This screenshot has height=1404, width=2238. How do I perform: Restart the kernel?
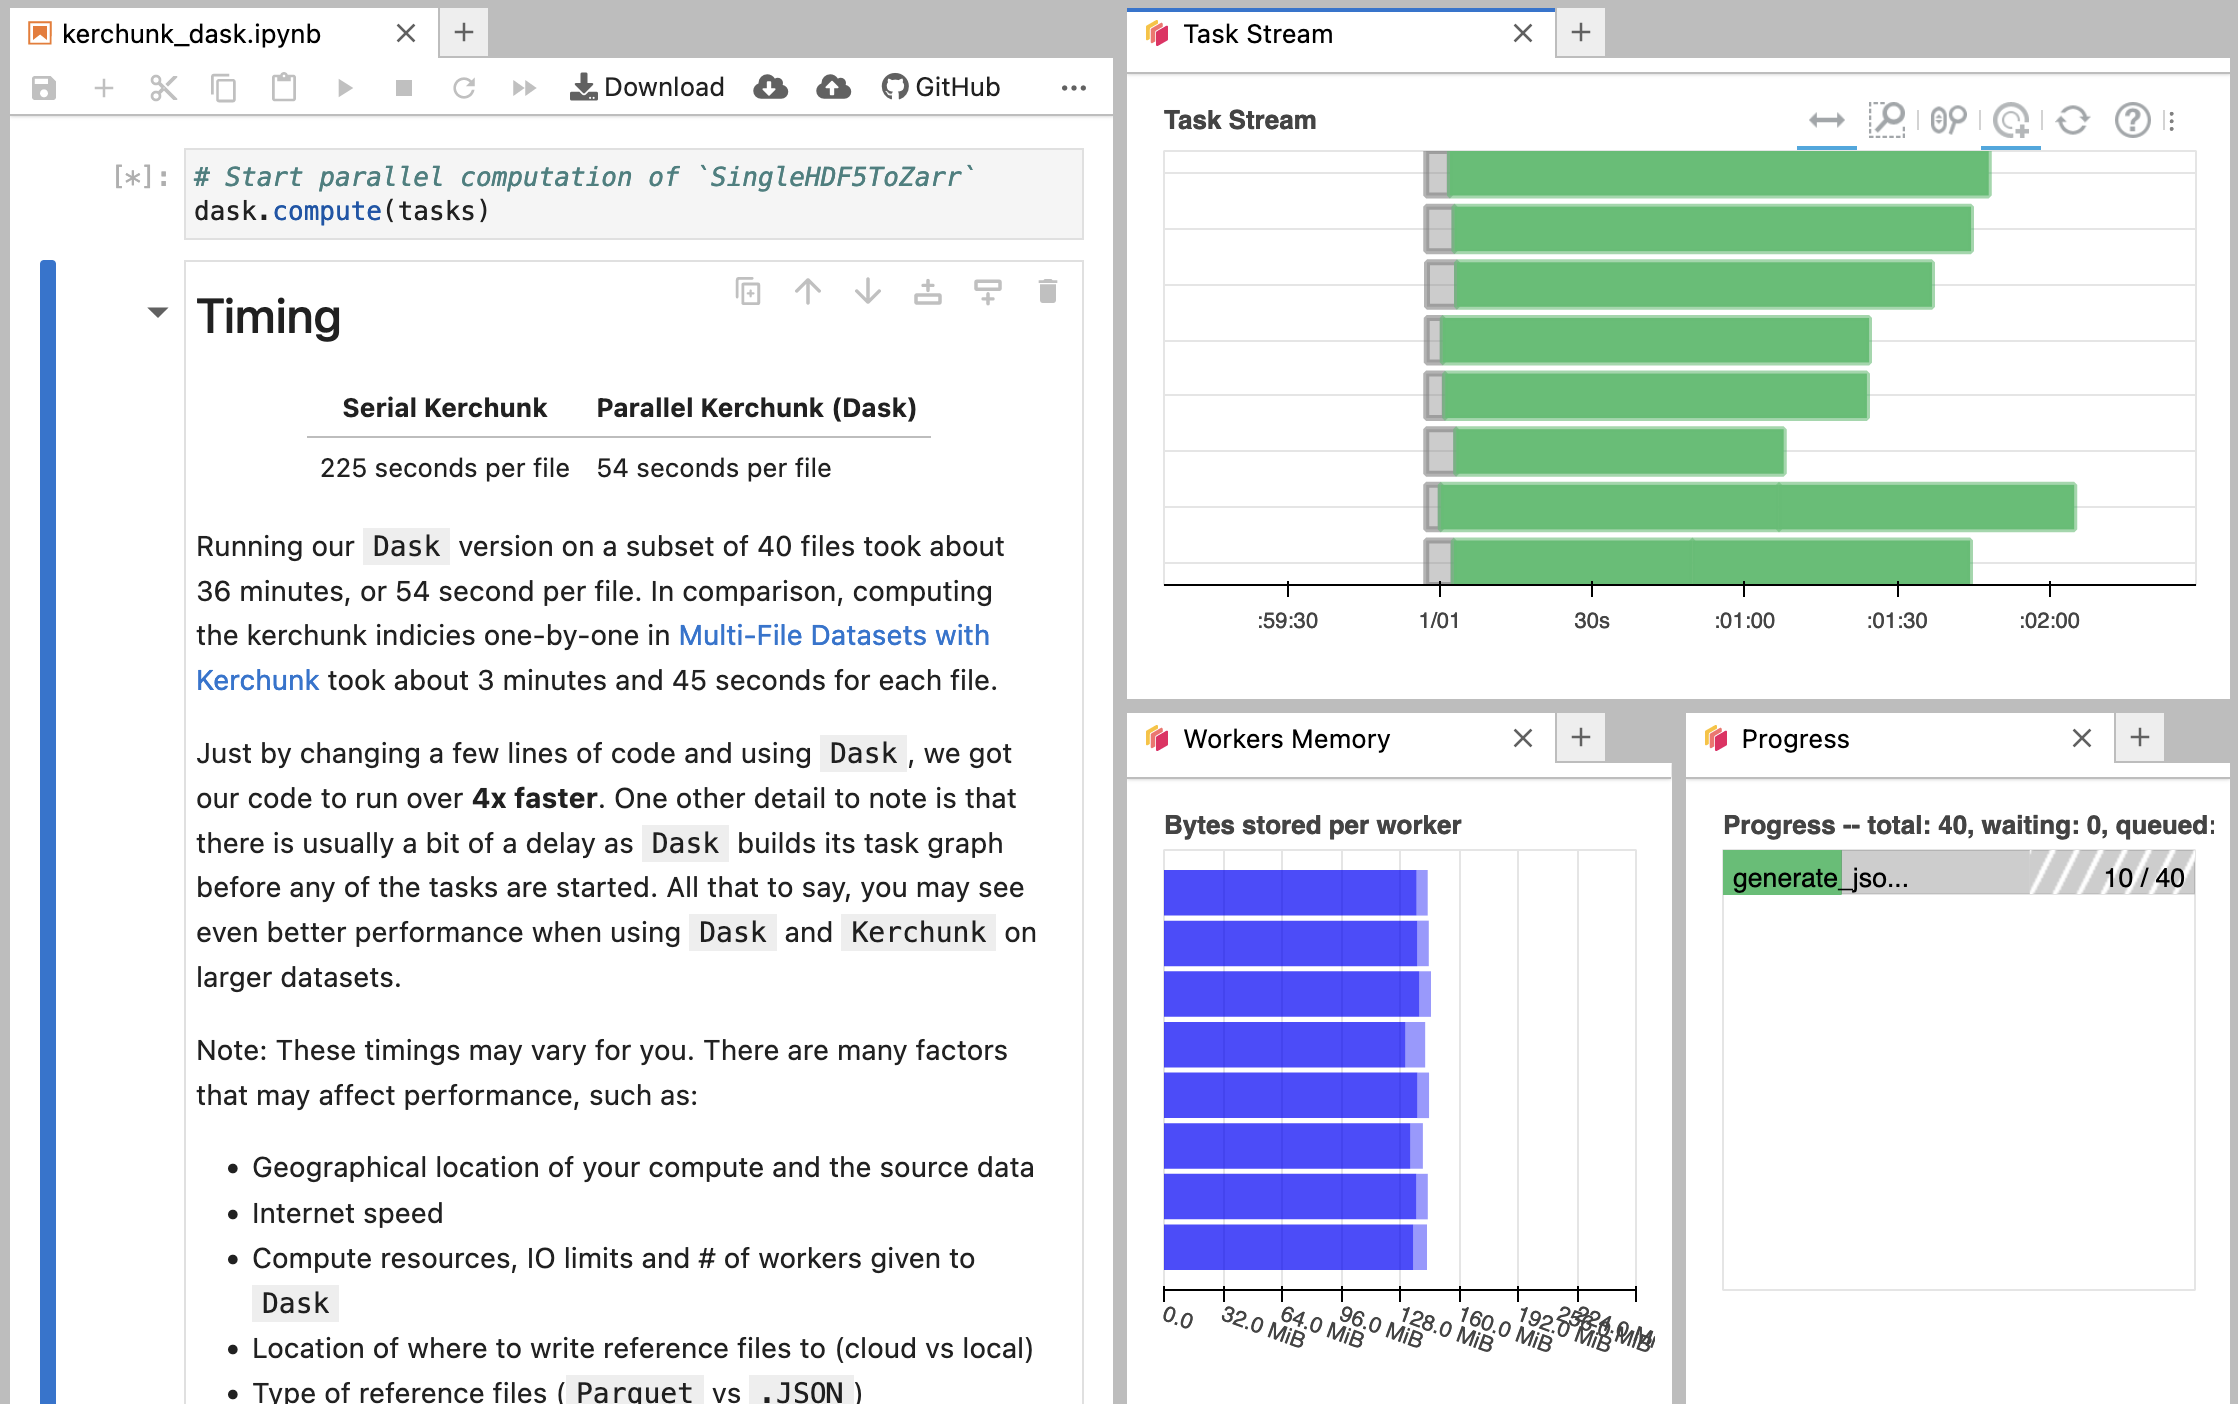(464, 88)
